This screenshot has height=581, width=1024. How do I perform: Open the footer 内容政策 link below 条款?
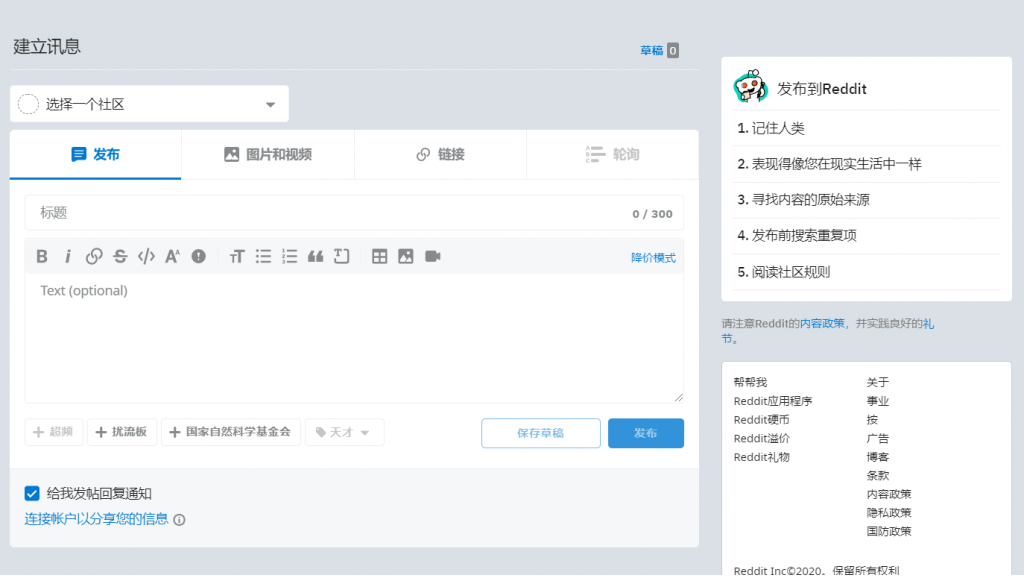(889, 495)
